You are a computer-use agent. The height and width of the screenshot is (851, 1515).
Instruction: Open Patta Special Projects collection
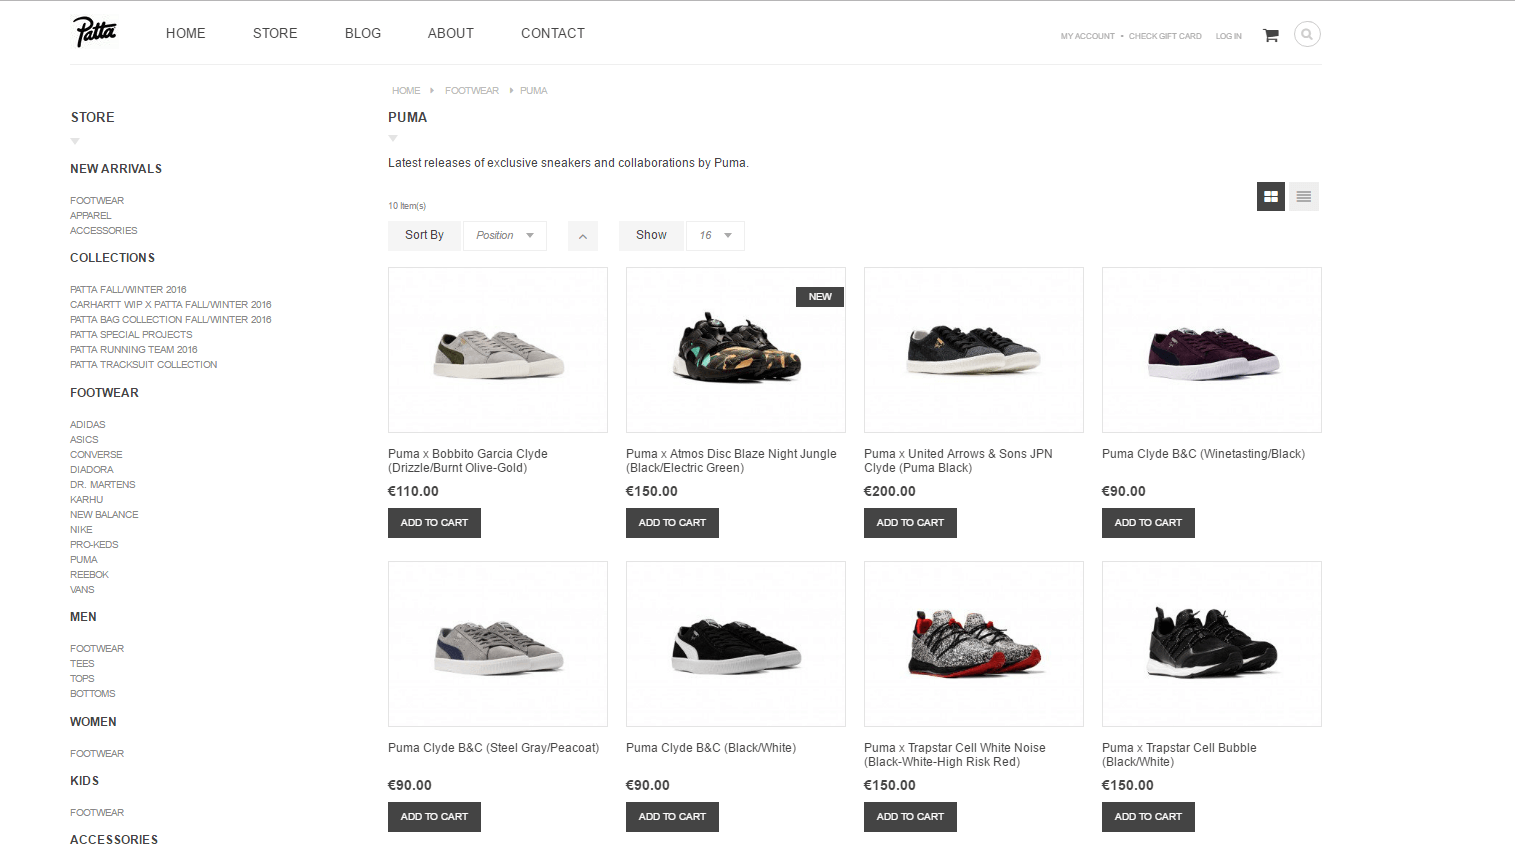[131, 335]
